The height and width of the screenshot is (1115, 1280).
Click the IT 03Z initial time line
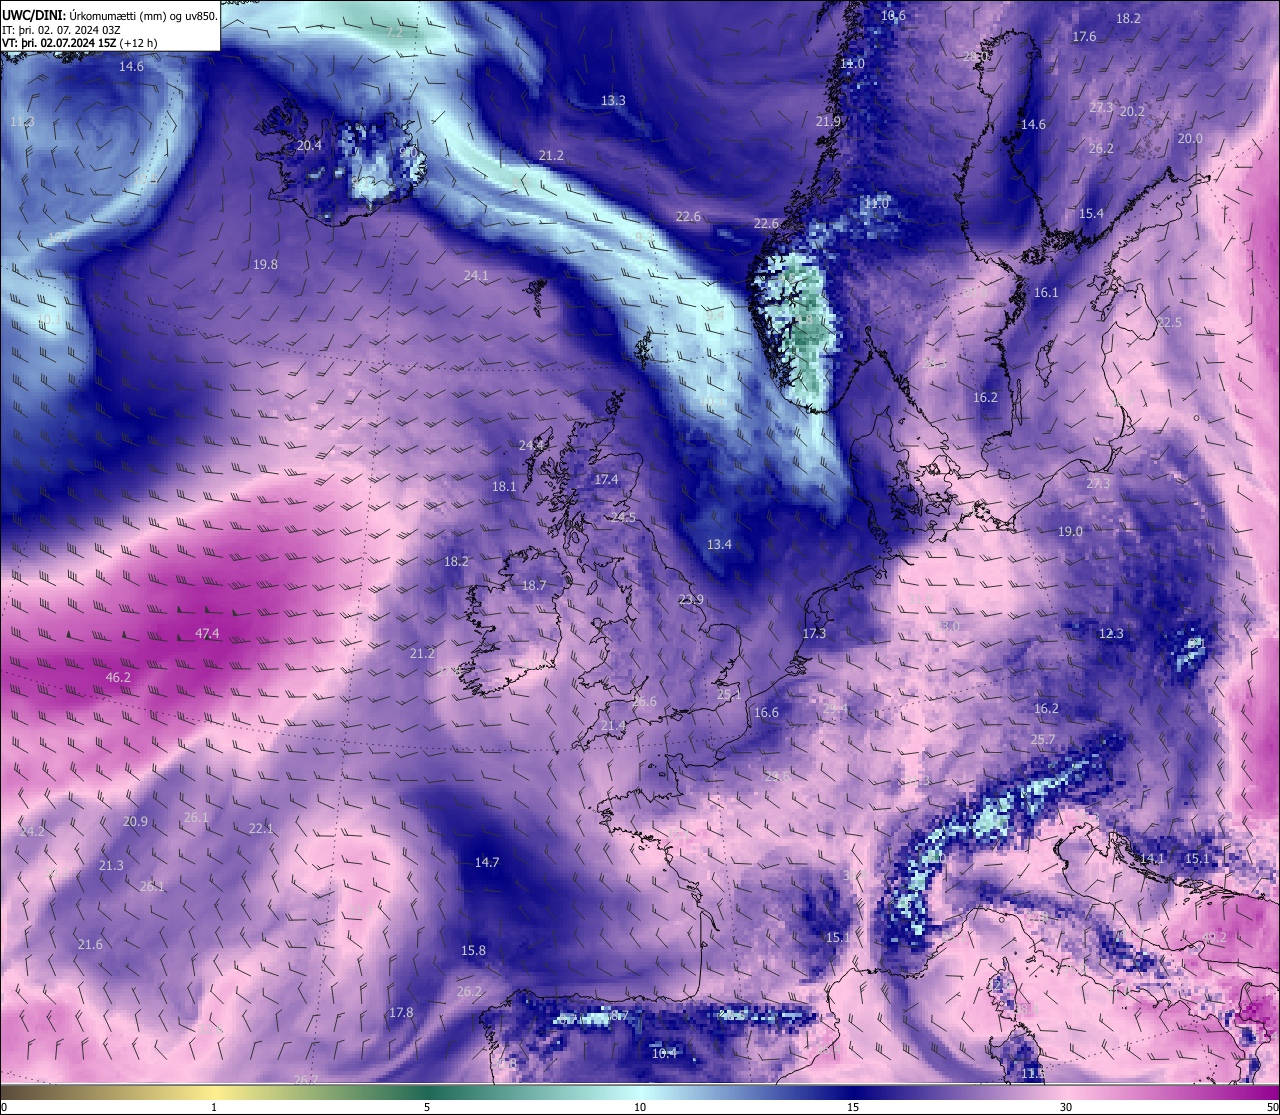click(x=63, y=29)
